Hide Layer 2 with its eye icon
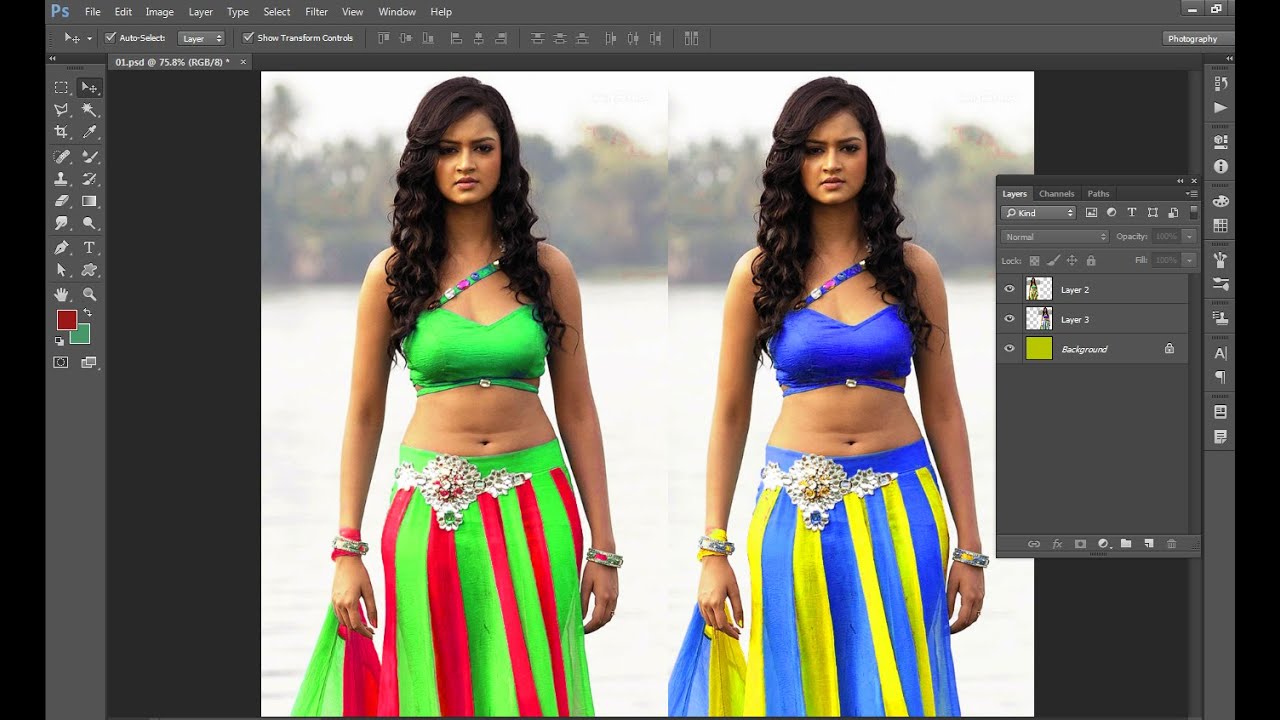 point(1009,289)
